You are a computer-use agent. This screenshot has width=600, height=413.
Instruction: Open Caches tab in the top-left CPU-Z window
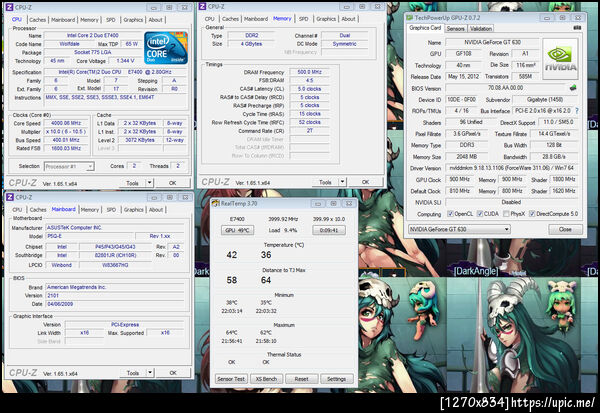[38, 20]
